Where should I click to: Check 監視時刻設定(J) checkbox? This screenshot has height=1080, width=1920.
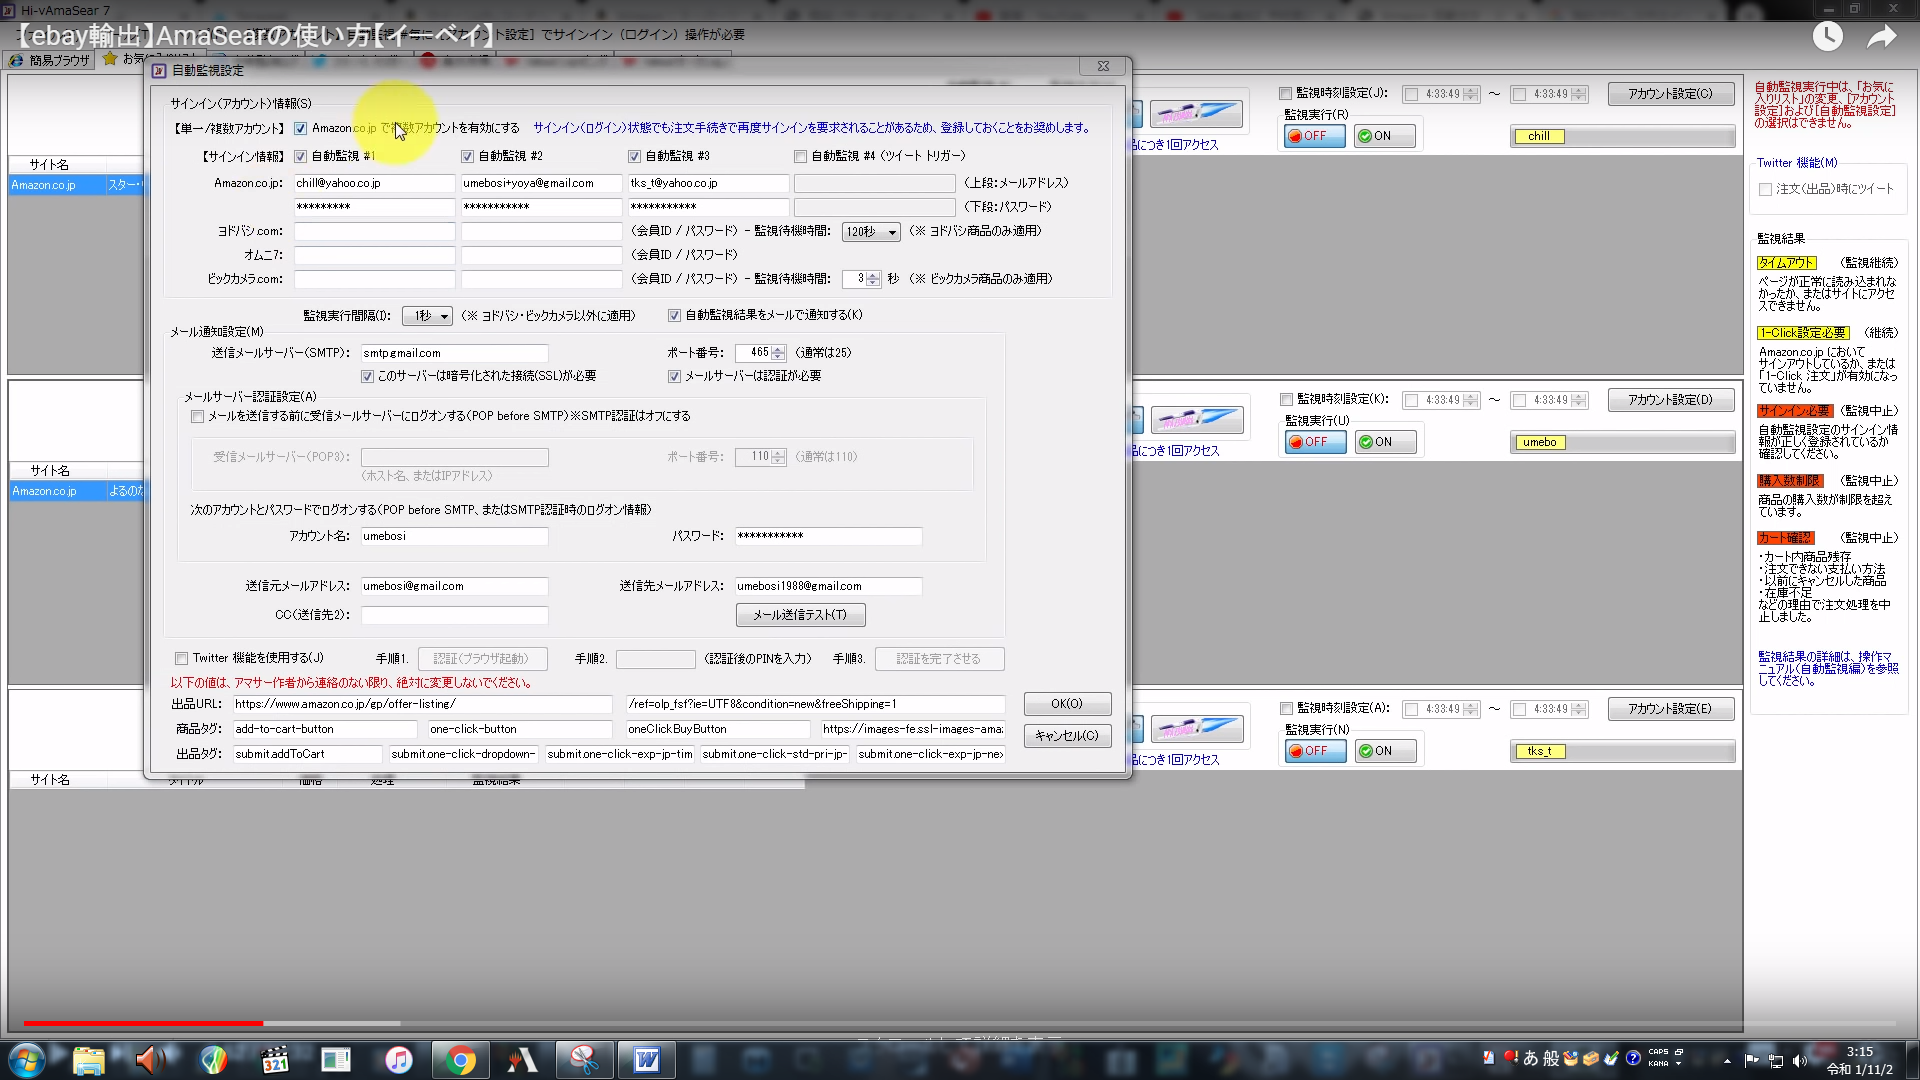[1286, 93]
